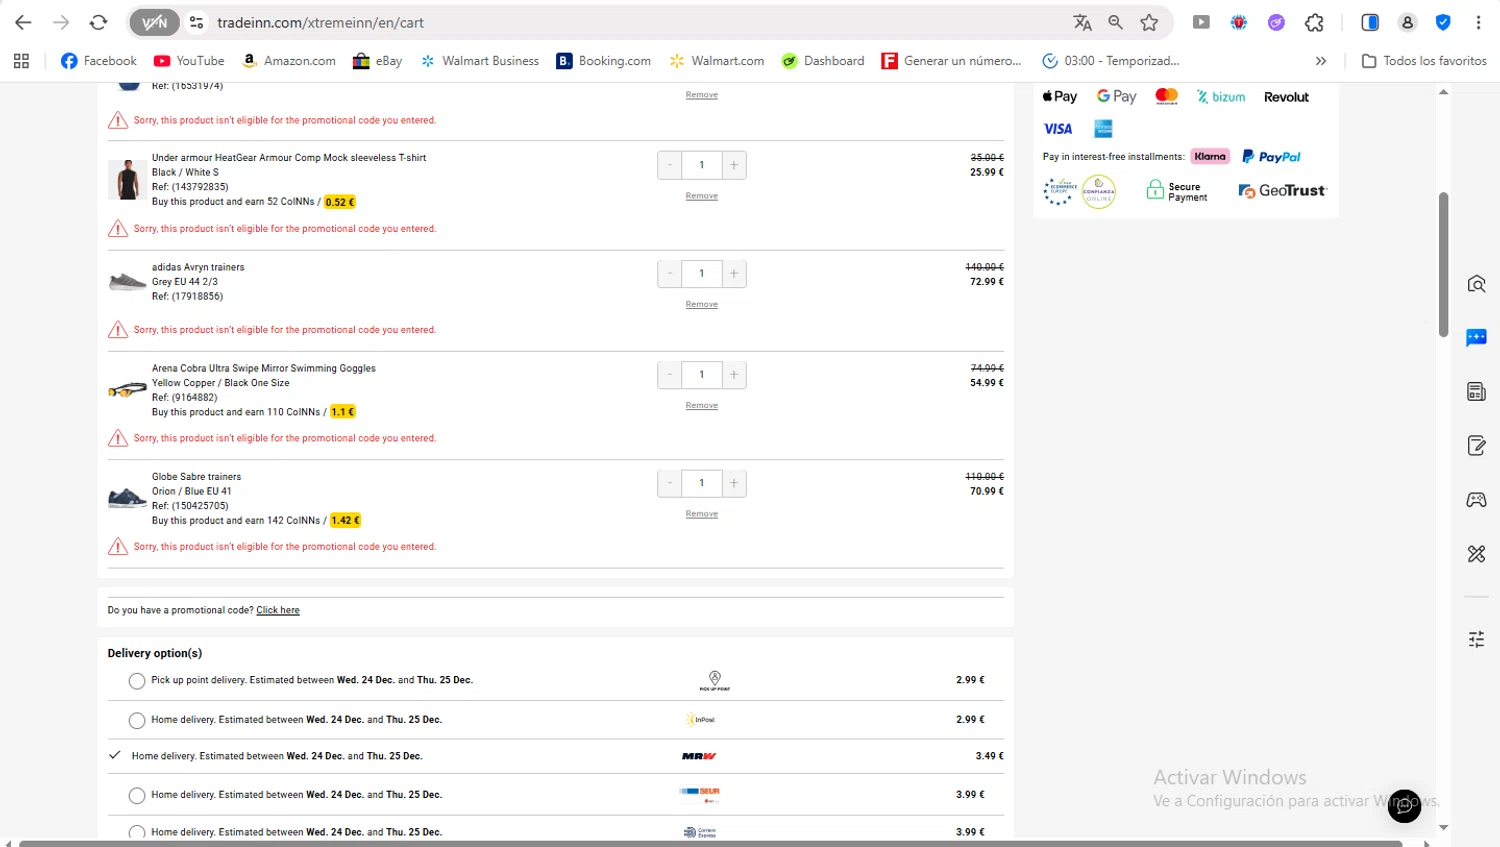Open sidebar image search icon
Screen dimensions: 1500x847
[x=1476, y=284]
